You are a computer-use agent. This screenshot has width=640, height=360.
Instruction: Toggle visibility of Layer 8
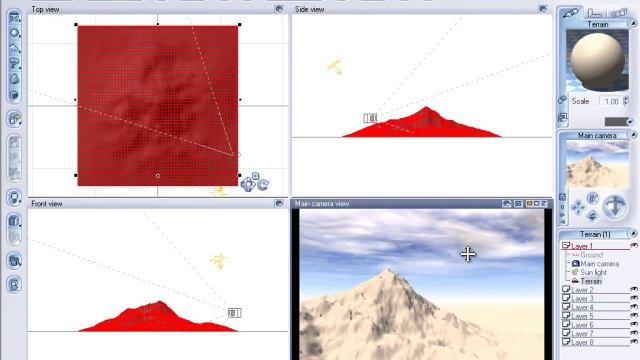(633, 342)
